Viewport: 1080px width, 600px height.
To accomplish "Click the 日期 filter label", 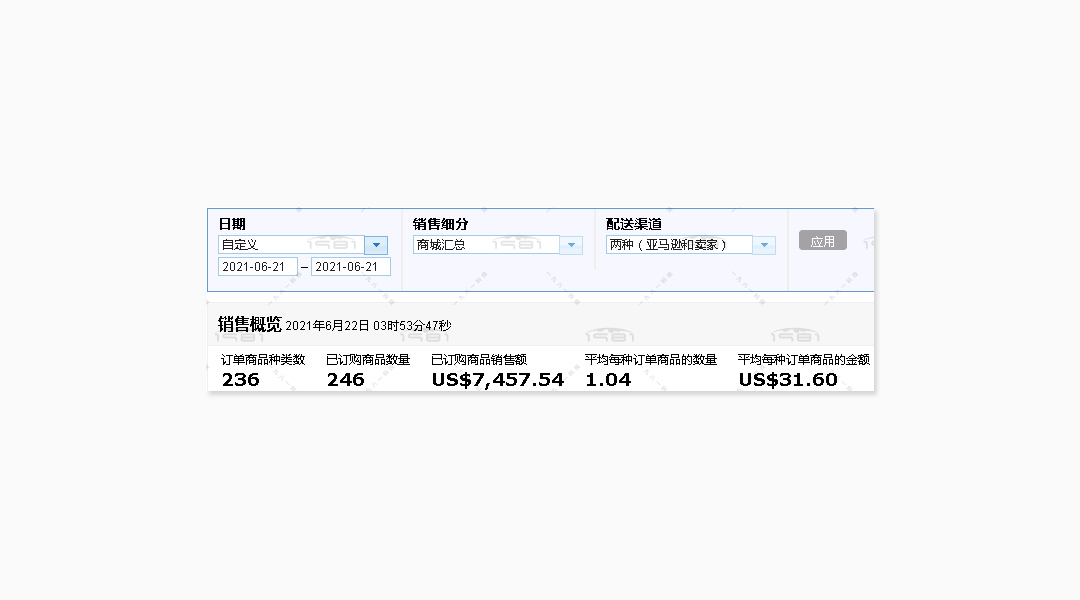I will pos(232,224).
